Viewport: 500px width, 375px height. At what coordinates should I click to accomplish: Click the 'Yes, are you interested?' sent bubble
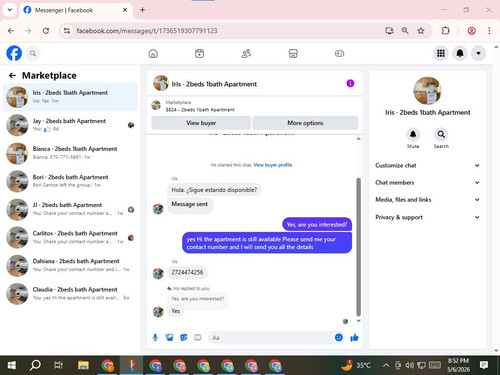pyautogui.click(x=317, y=224)
